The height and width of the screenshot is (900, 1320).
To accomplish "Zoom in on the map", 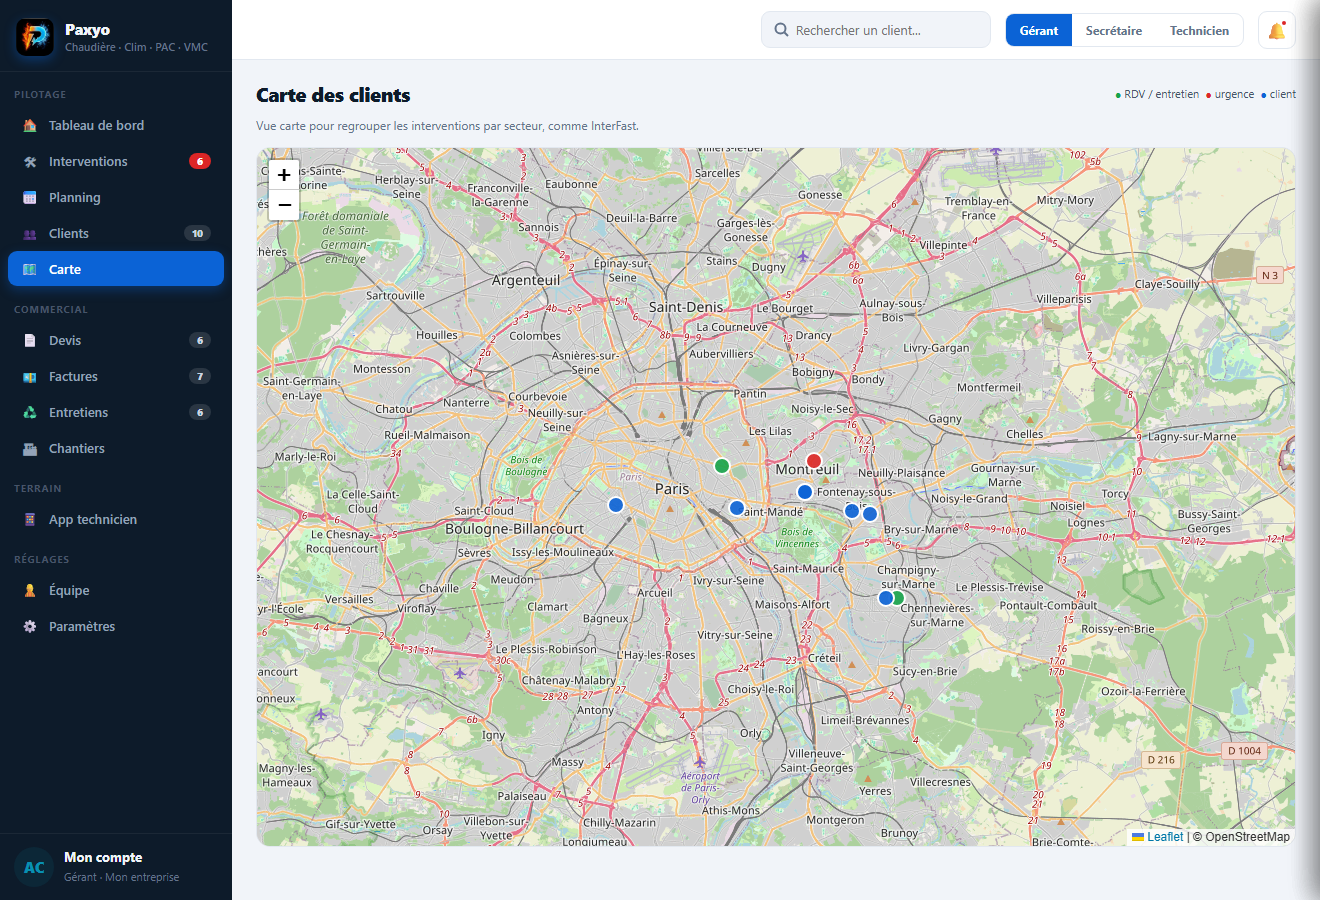I will 284,175.
